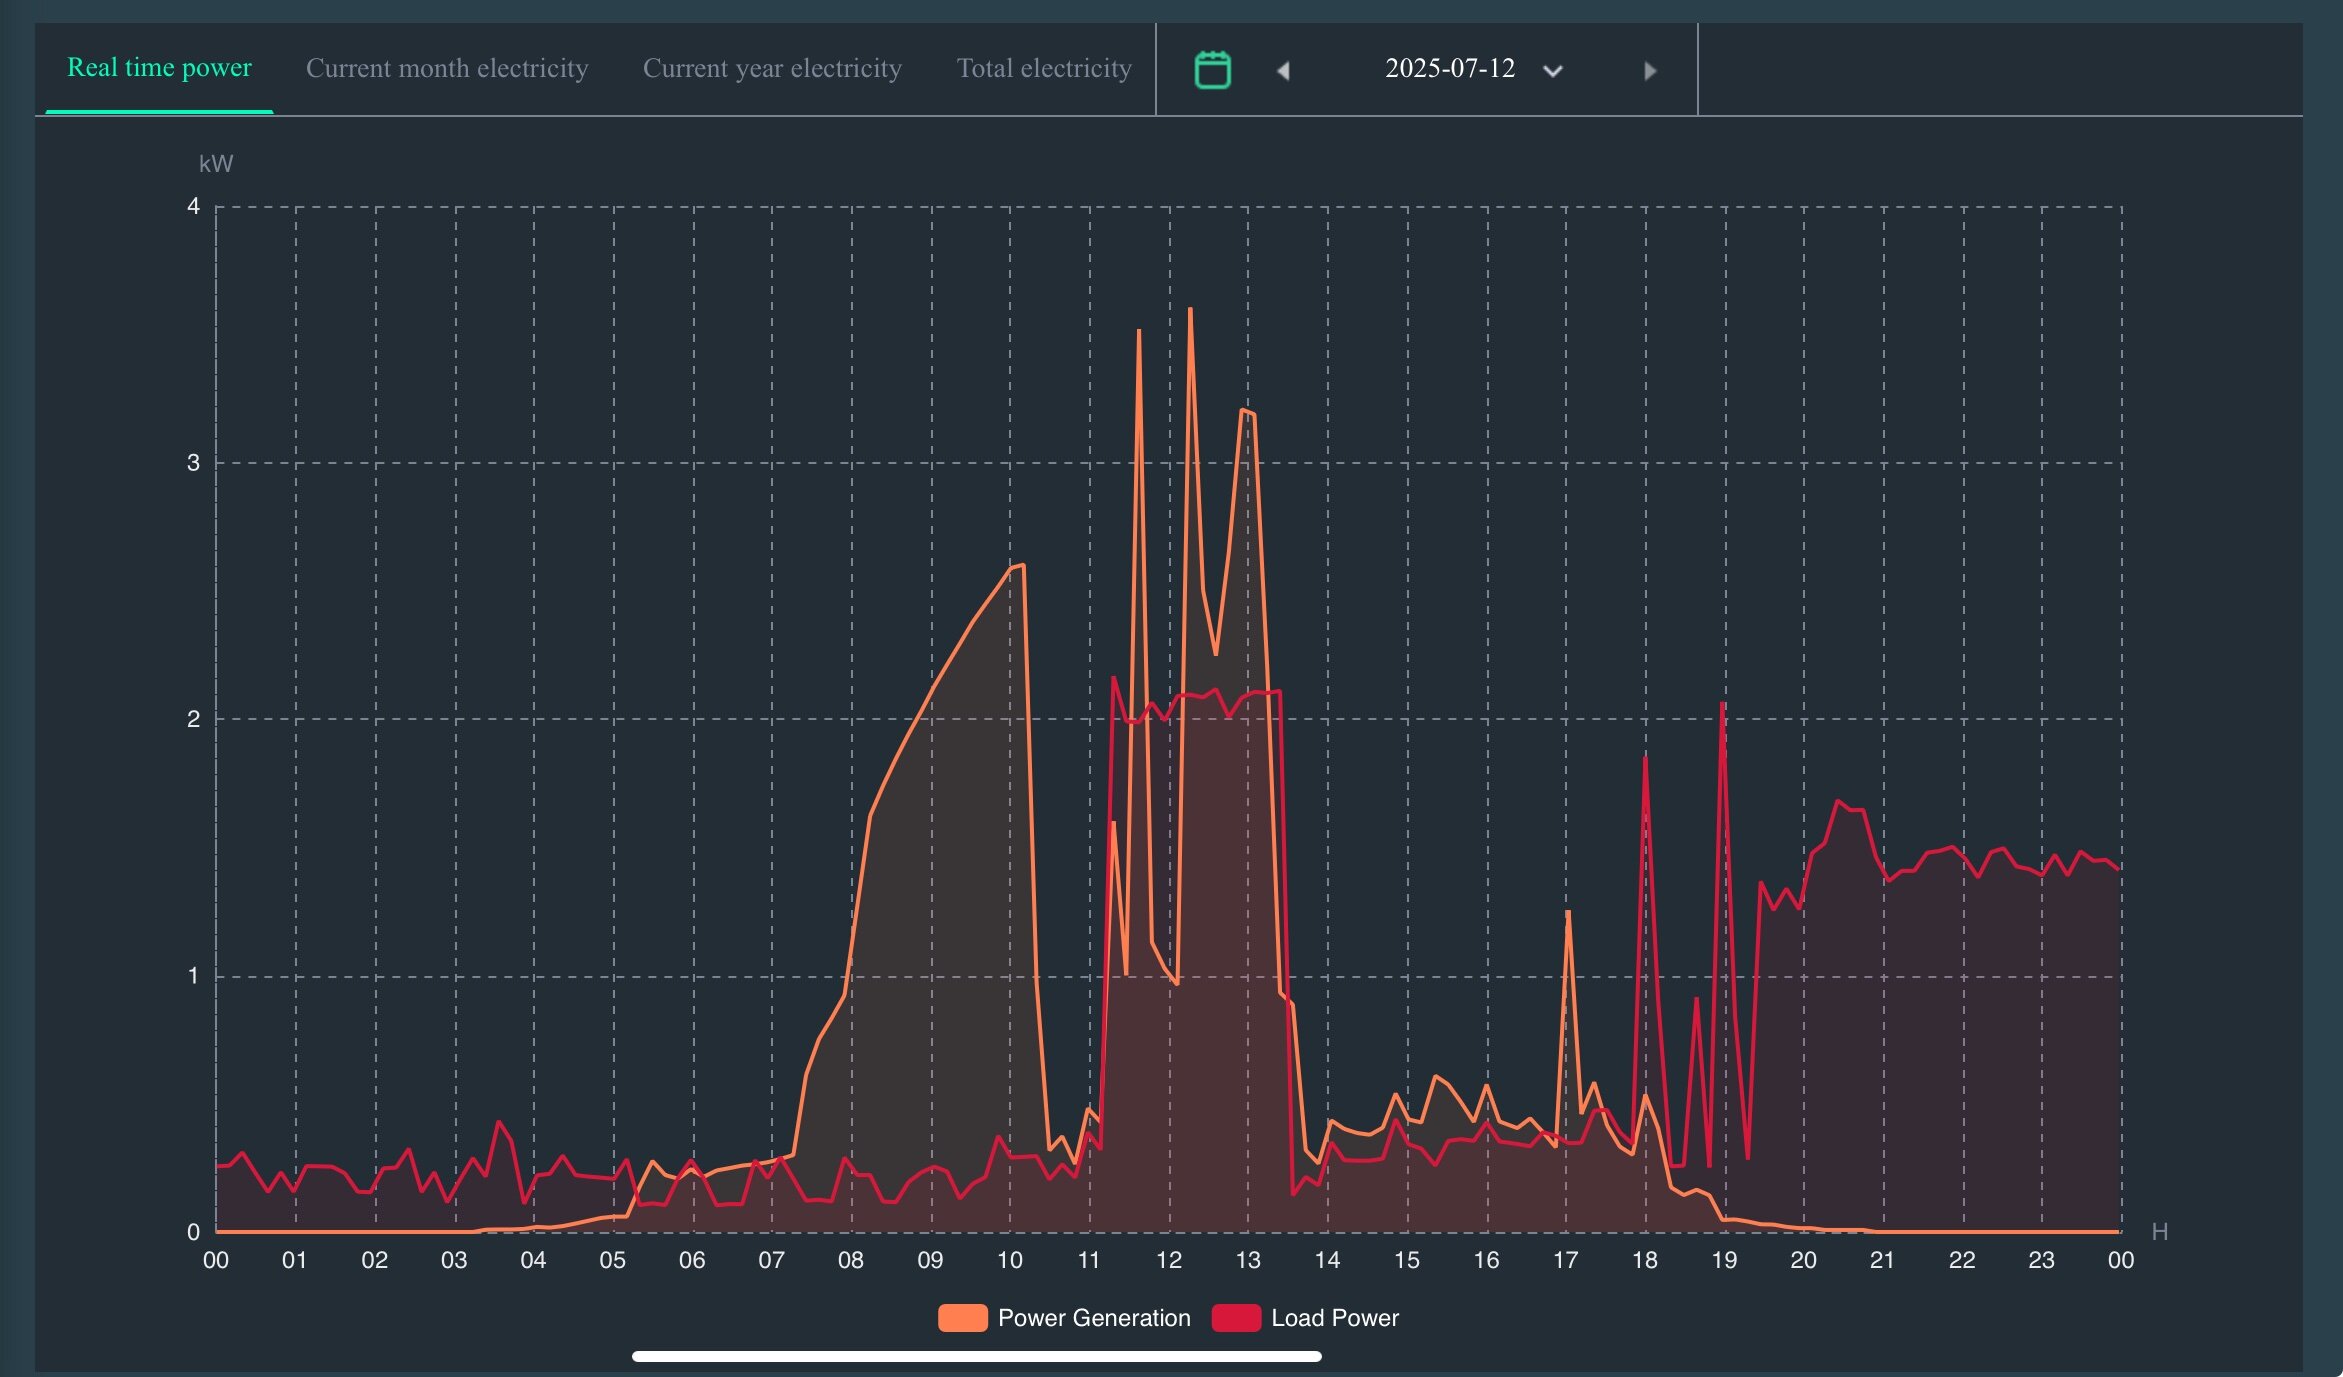This screenshot has width=2343, height=1377.
Task: Click the 1 kW y-axis value
Action: pyautogui.click(x=193, y=976)
